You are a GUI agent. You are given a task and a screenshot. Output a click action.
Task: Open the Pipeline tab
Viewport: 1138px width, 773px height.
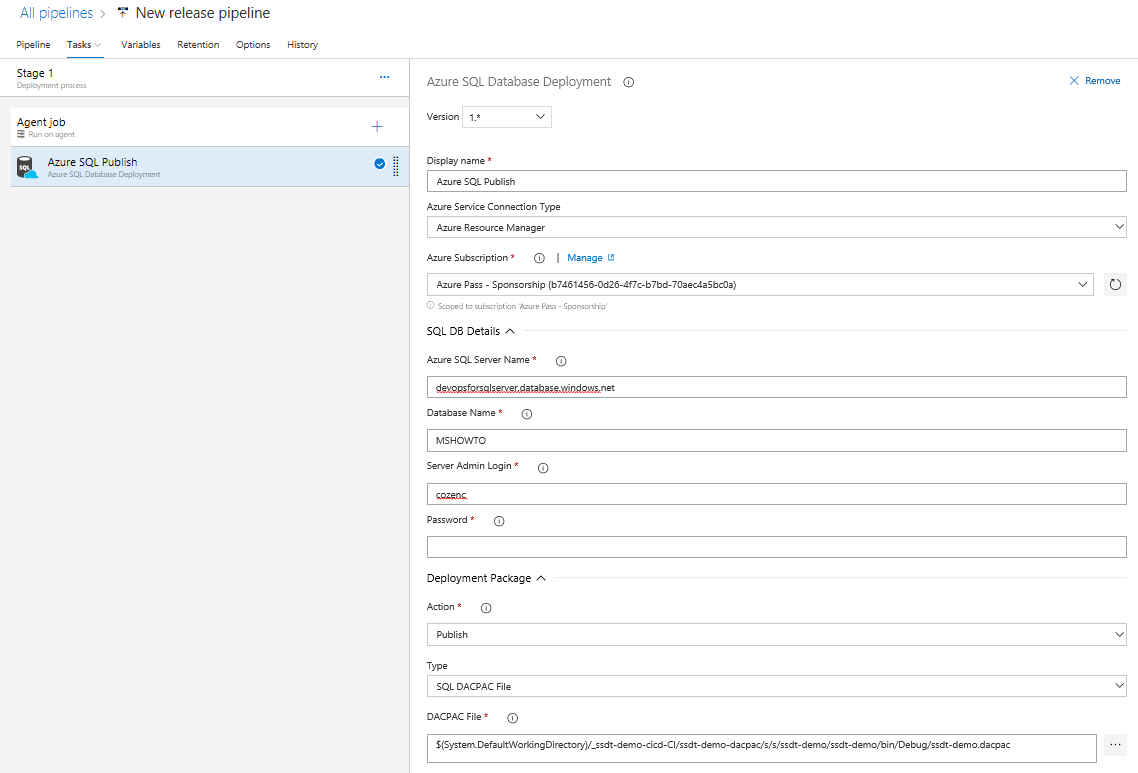tap(33, 45)
